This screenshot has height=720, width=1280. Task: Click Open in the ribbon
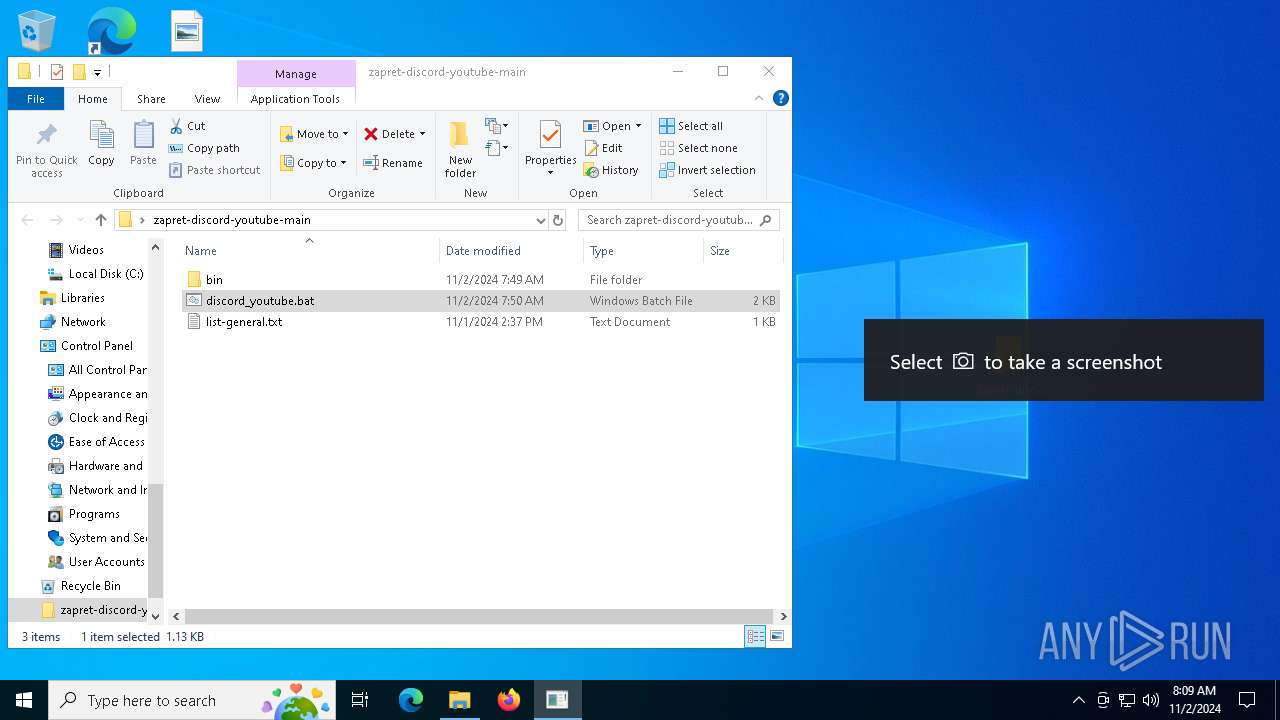pos(607,126)
